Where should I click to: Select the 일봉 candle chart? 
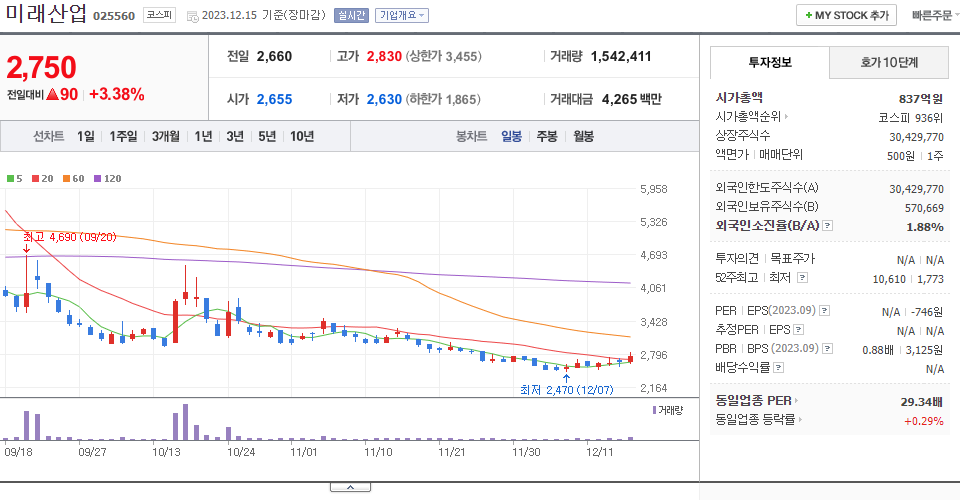pos(511,136)
